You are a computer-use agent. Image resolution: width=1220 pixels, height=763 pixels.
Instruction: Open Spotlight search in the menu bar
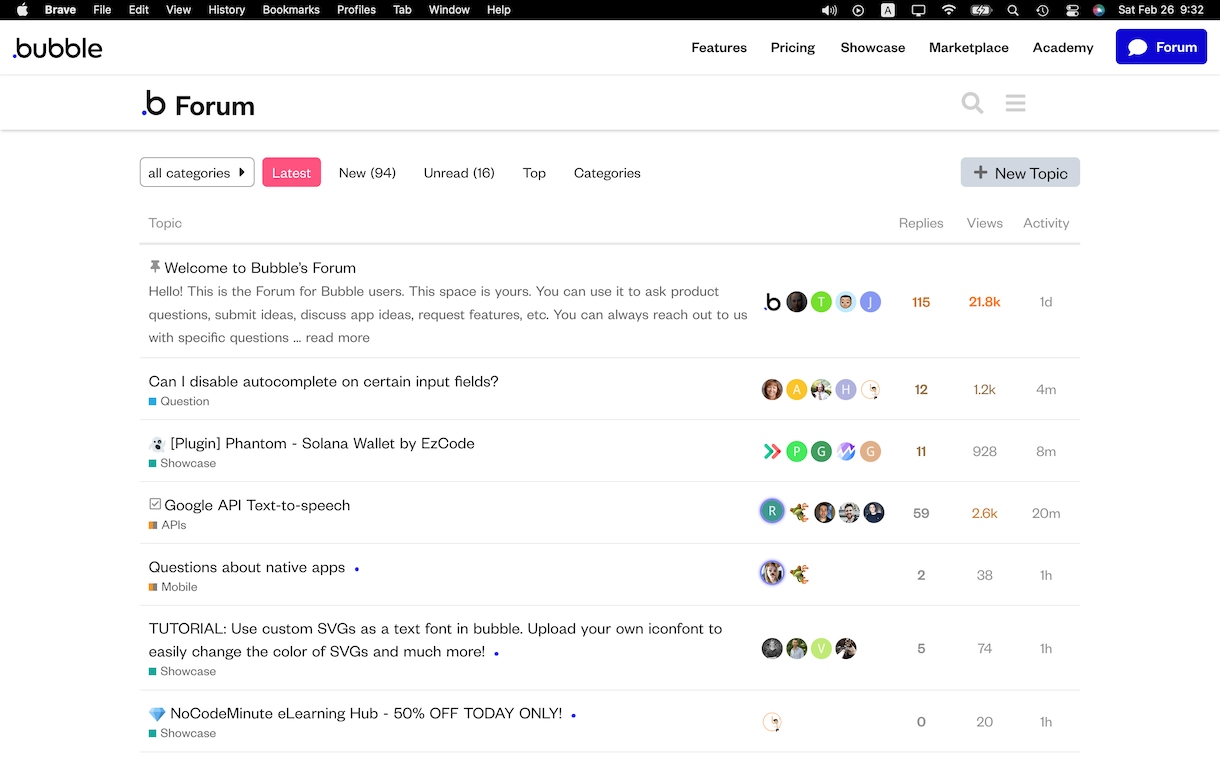tap(1013, 10)
